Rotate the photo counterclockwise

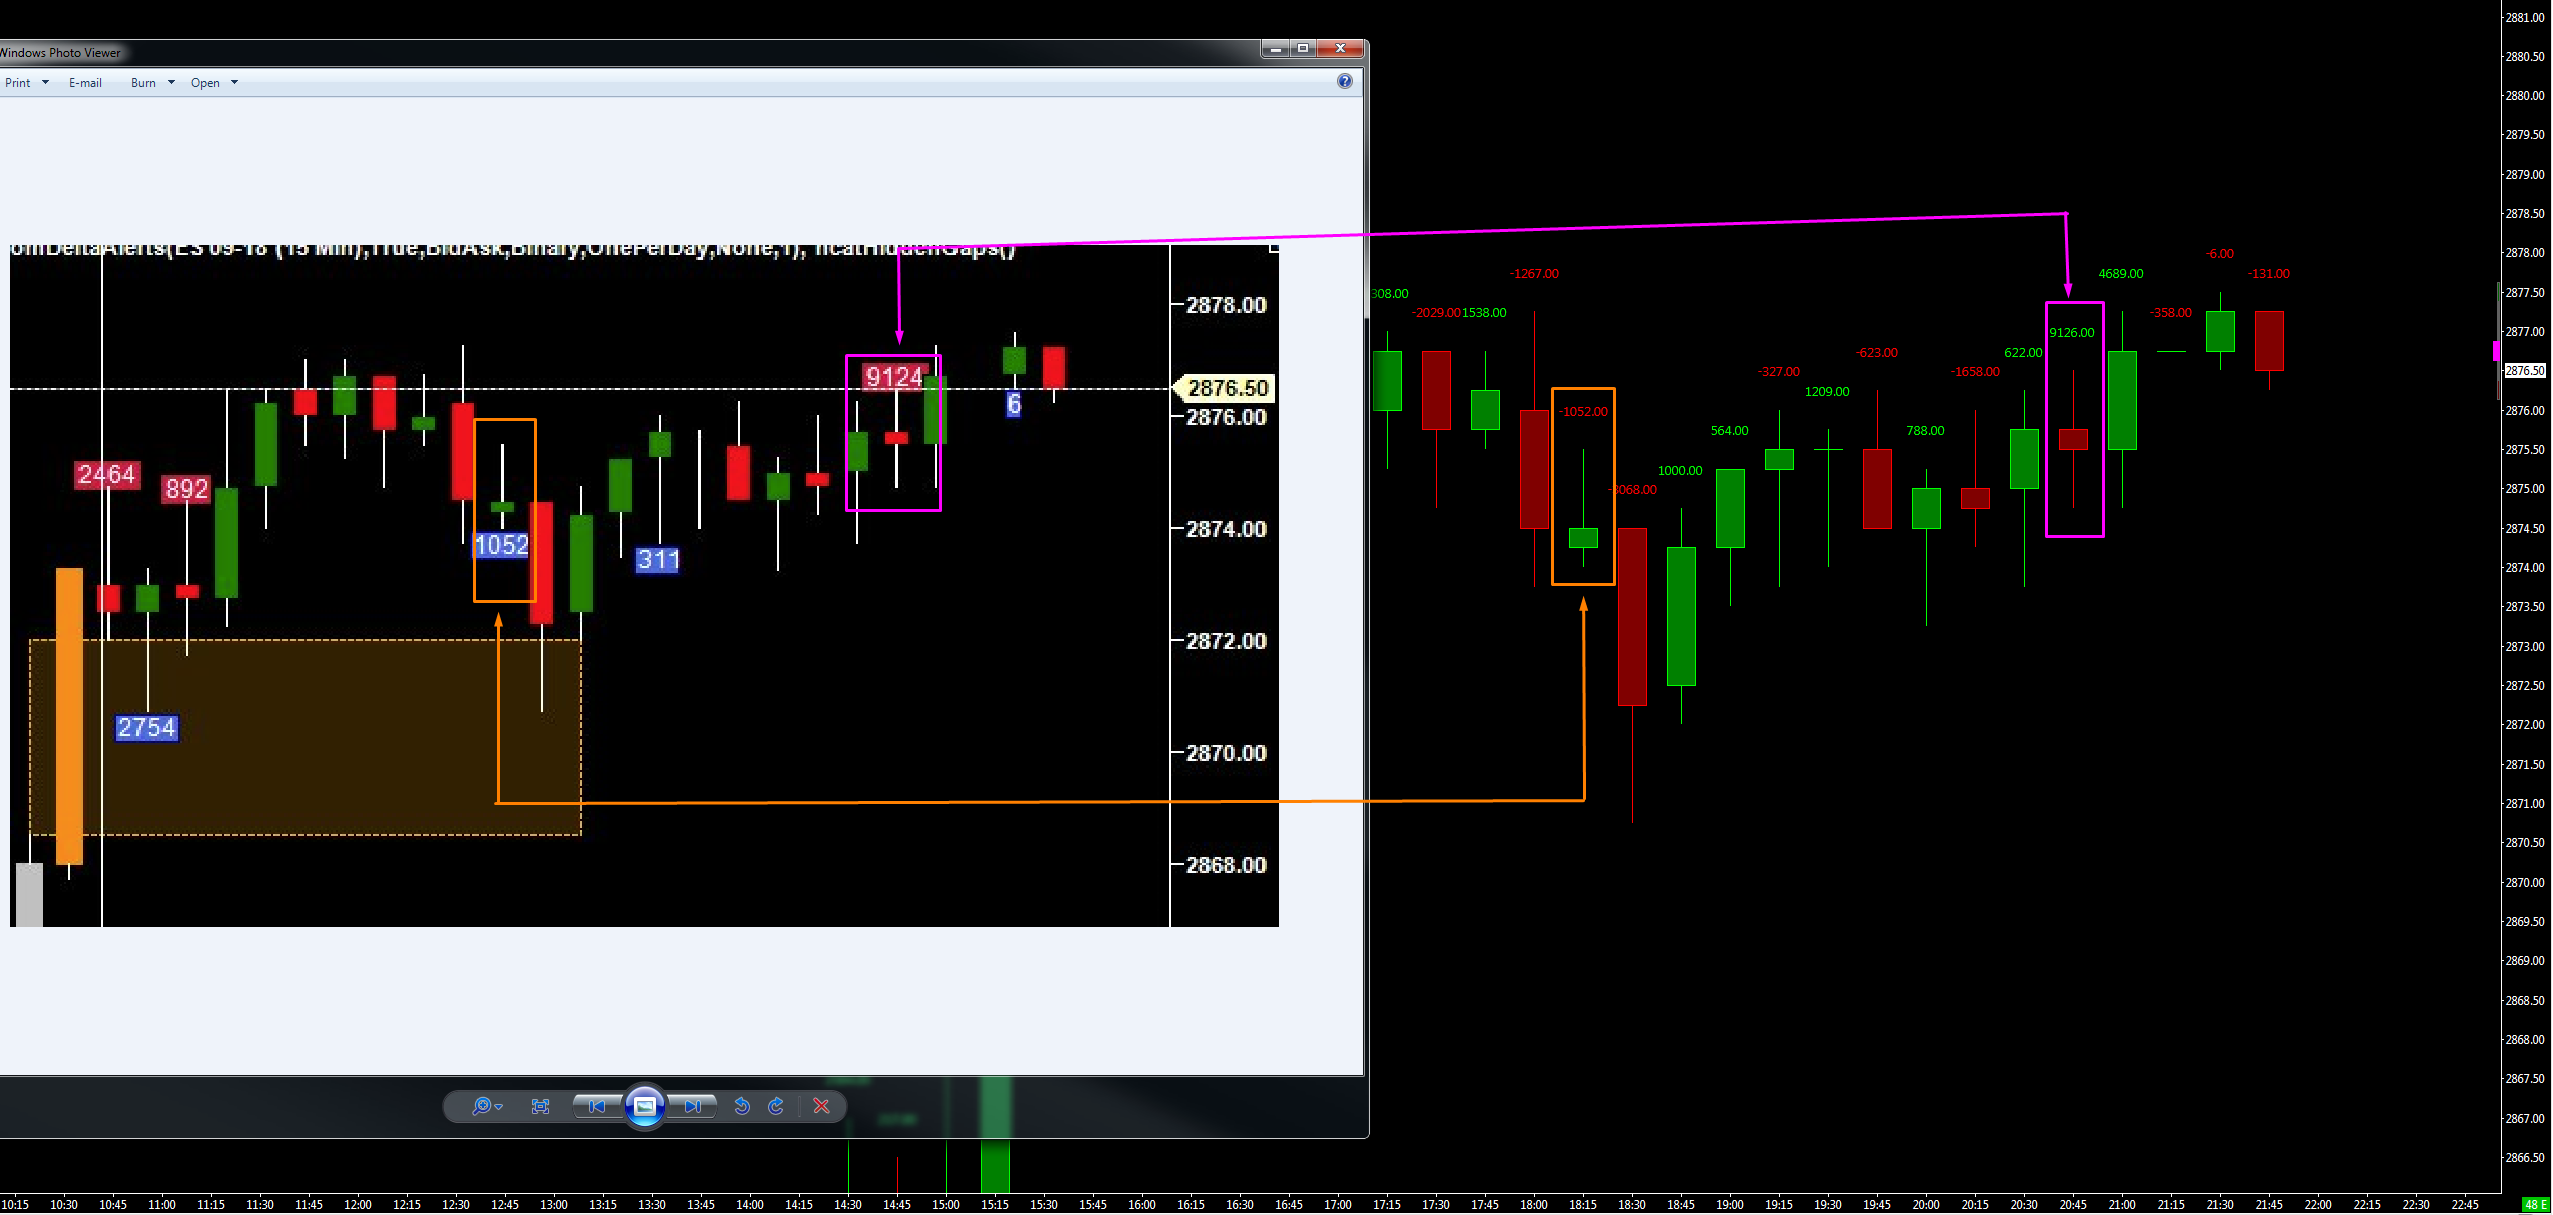[742, 1106]
